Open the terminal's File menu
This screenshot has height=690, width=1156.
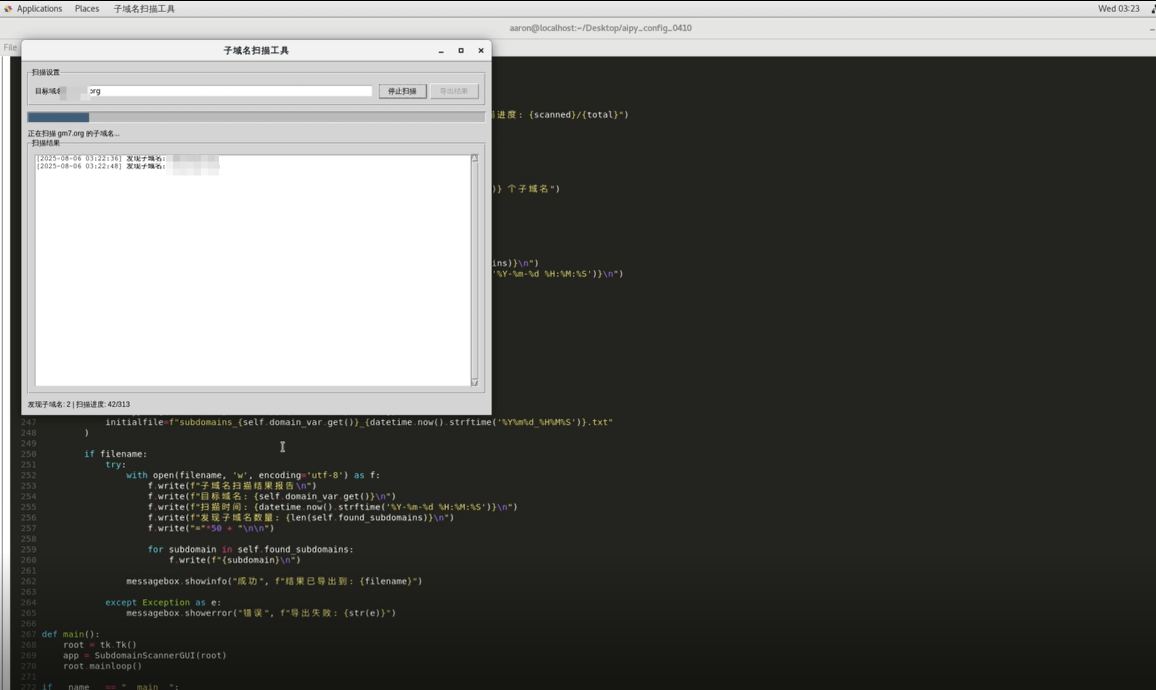tap(10, 47)
